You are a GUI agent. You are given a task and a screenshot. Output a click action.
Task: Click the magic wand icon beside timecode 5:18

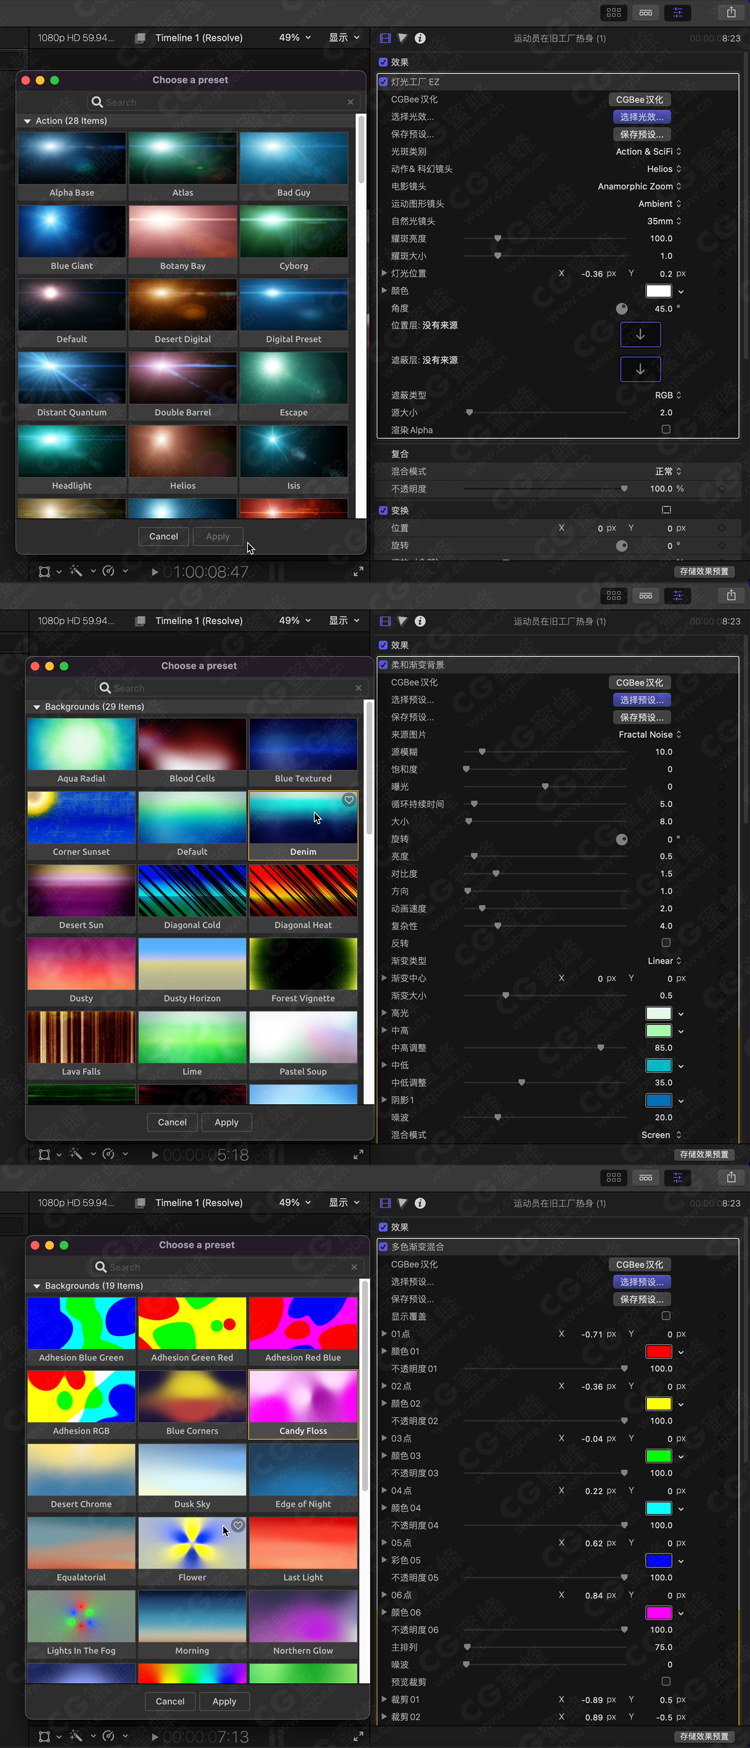point(76,1154)
